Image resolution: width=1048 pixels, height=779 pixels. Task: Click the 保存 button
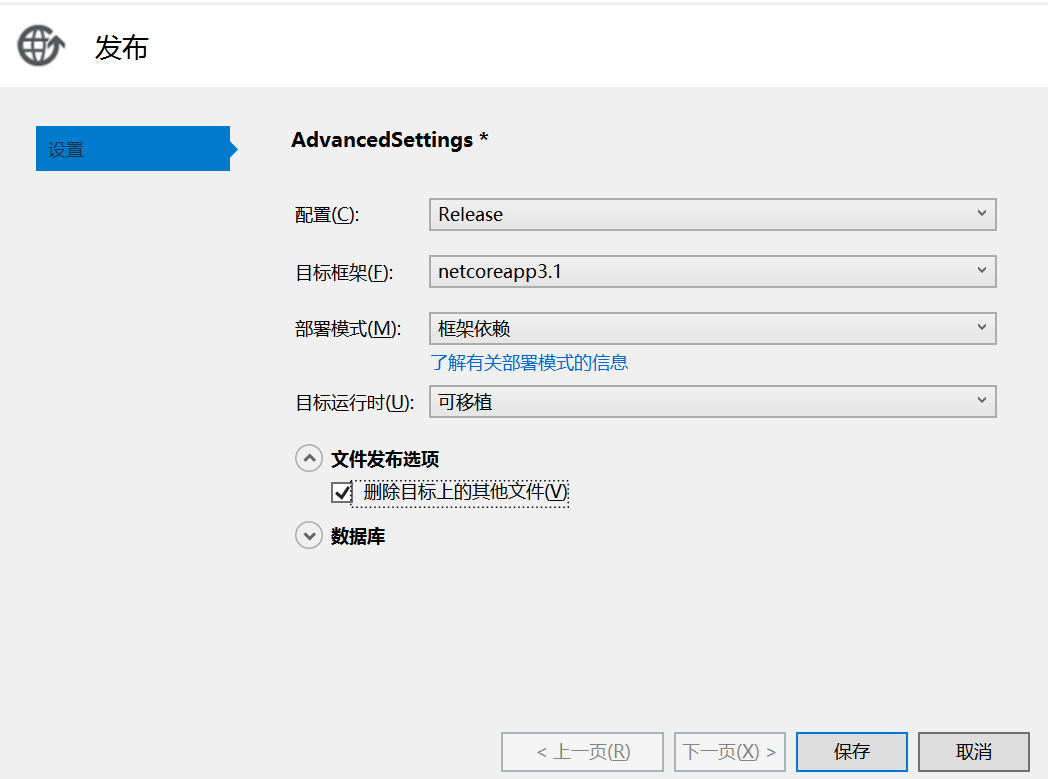tap(852, 752)
